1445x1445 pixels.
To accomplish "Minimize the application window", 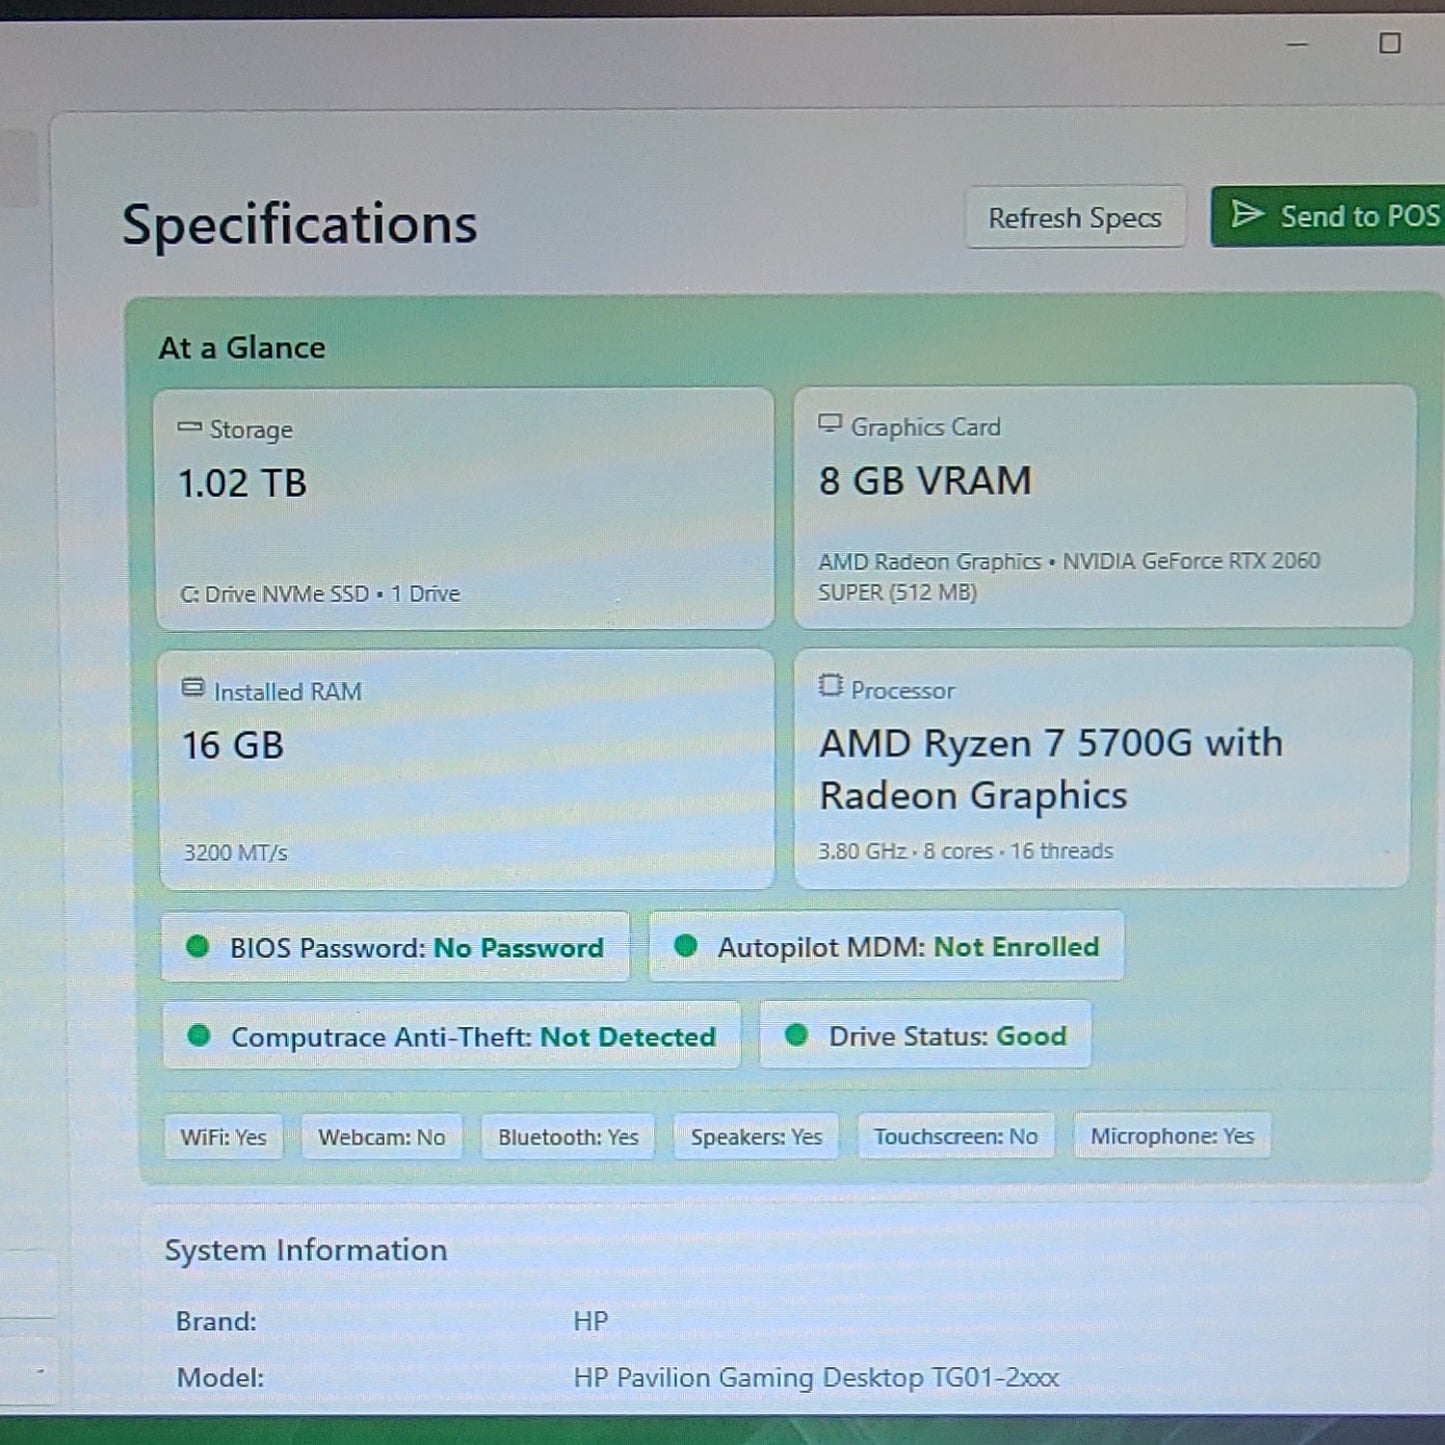I will point(1297,44).
